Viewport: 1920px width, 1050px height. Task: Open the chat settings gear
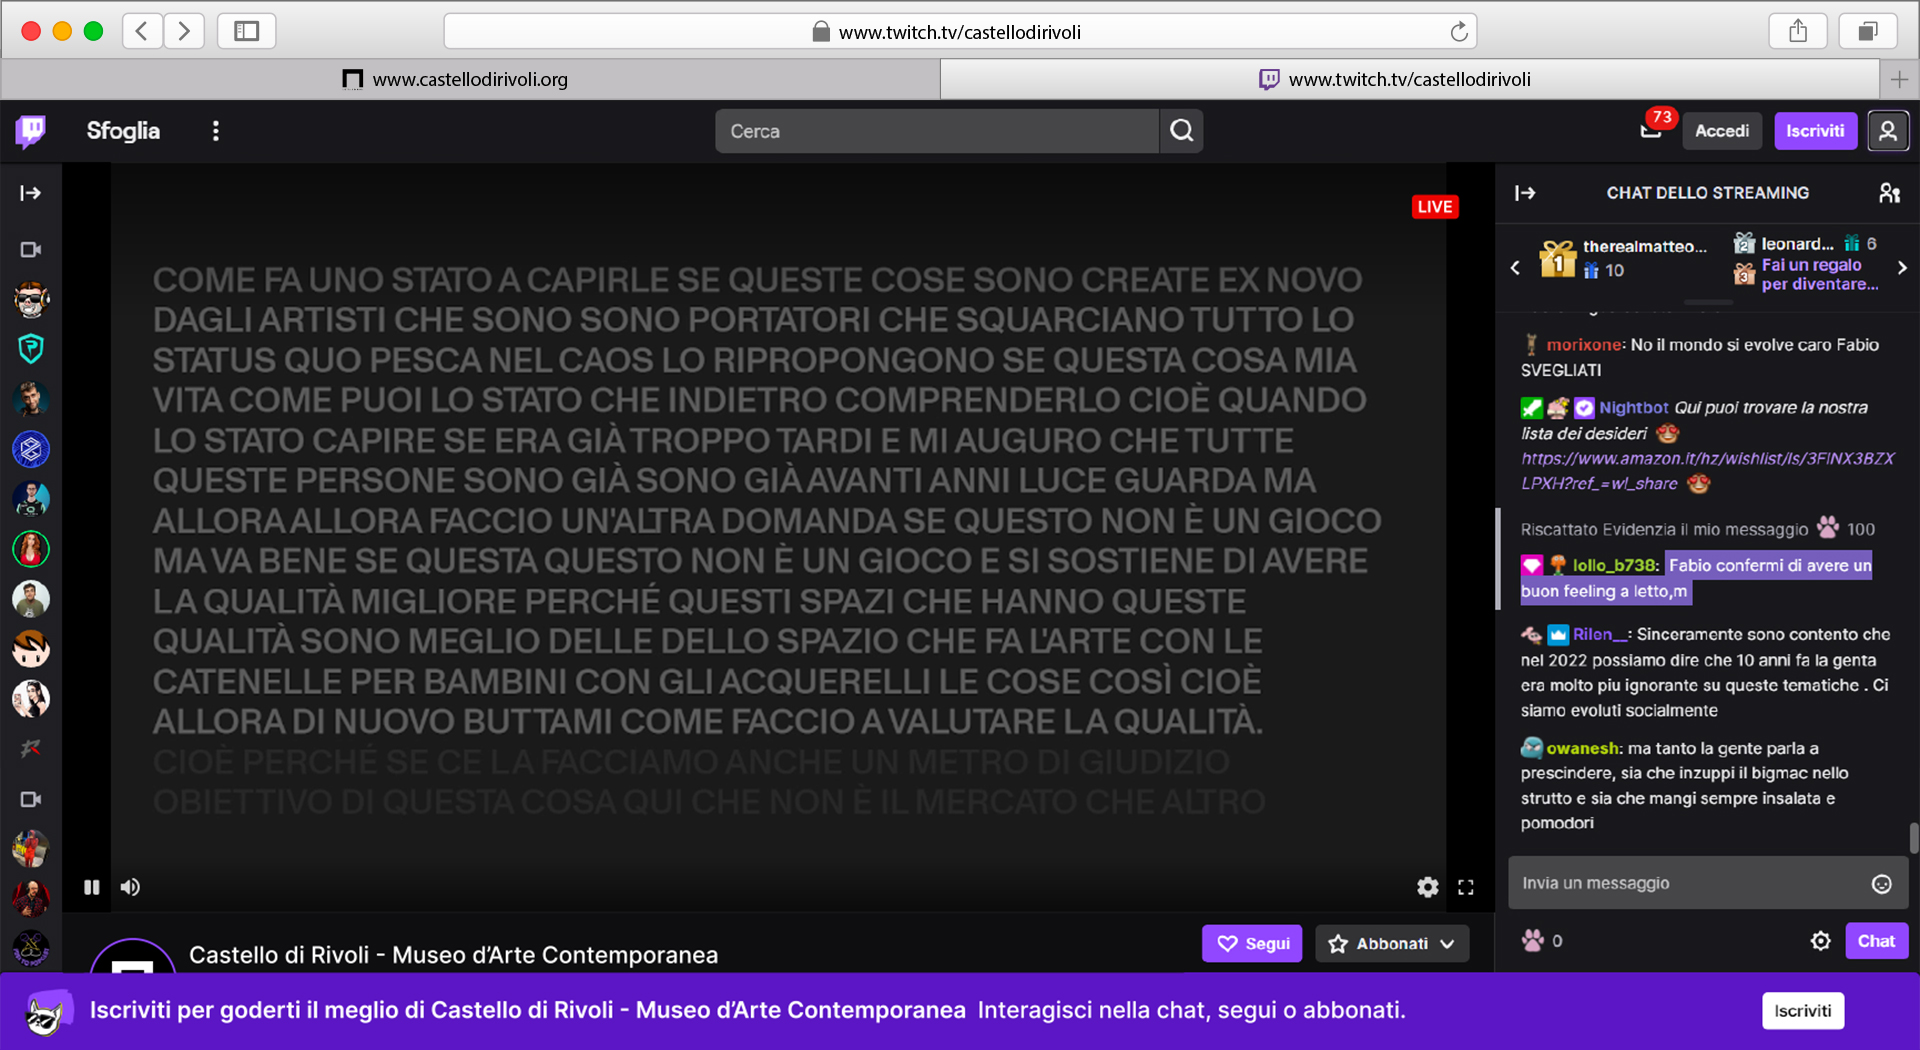coord(1820,941)
